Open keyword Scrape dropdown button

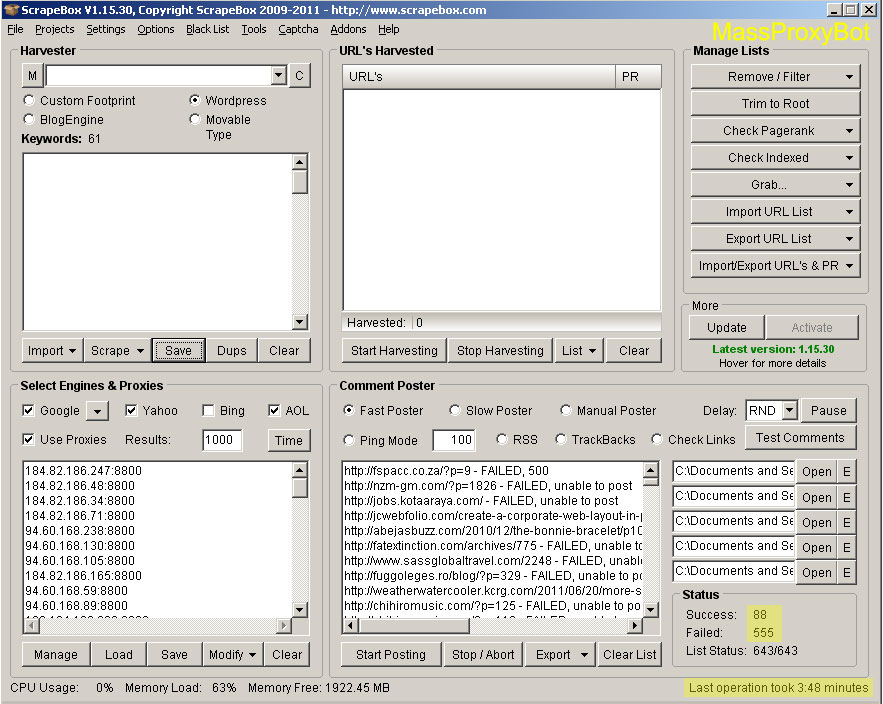117,351
